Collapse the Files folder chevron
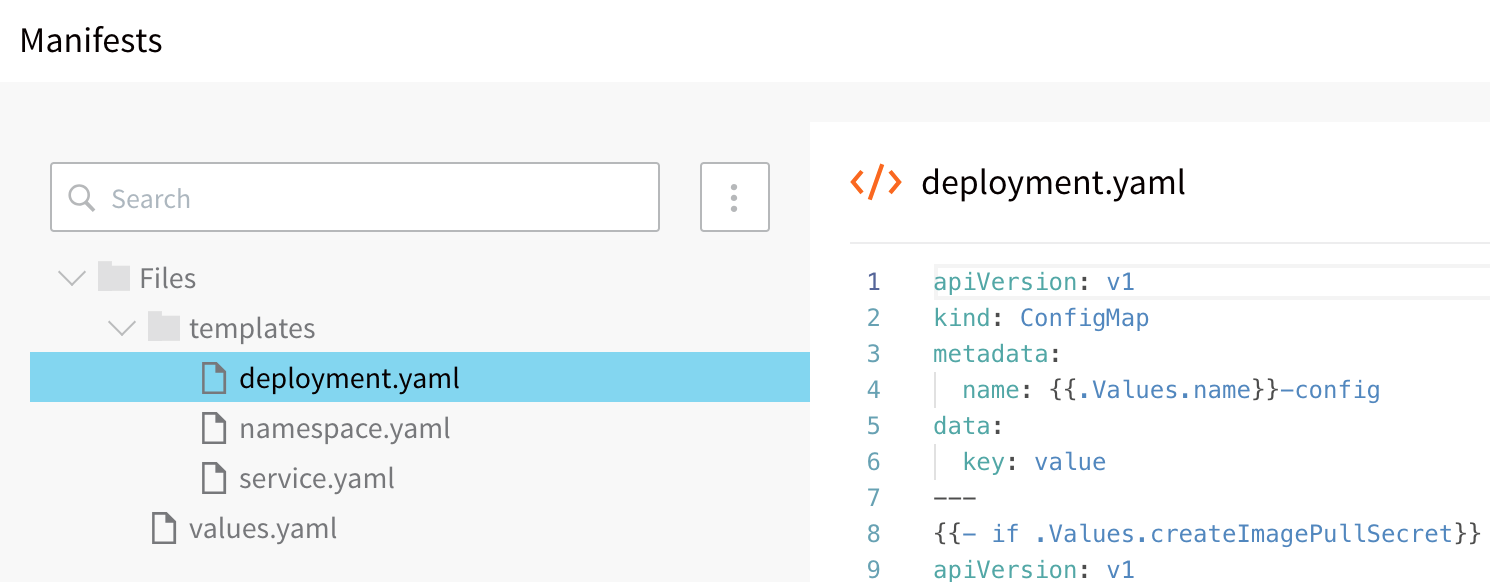 pos(72,278)
